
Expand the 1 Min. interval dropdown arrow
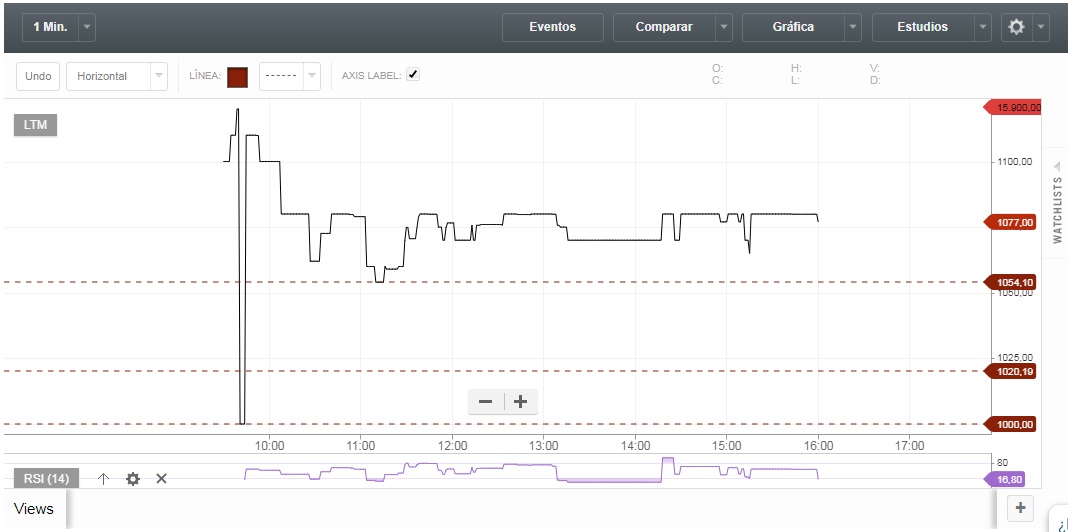point(87,27)
